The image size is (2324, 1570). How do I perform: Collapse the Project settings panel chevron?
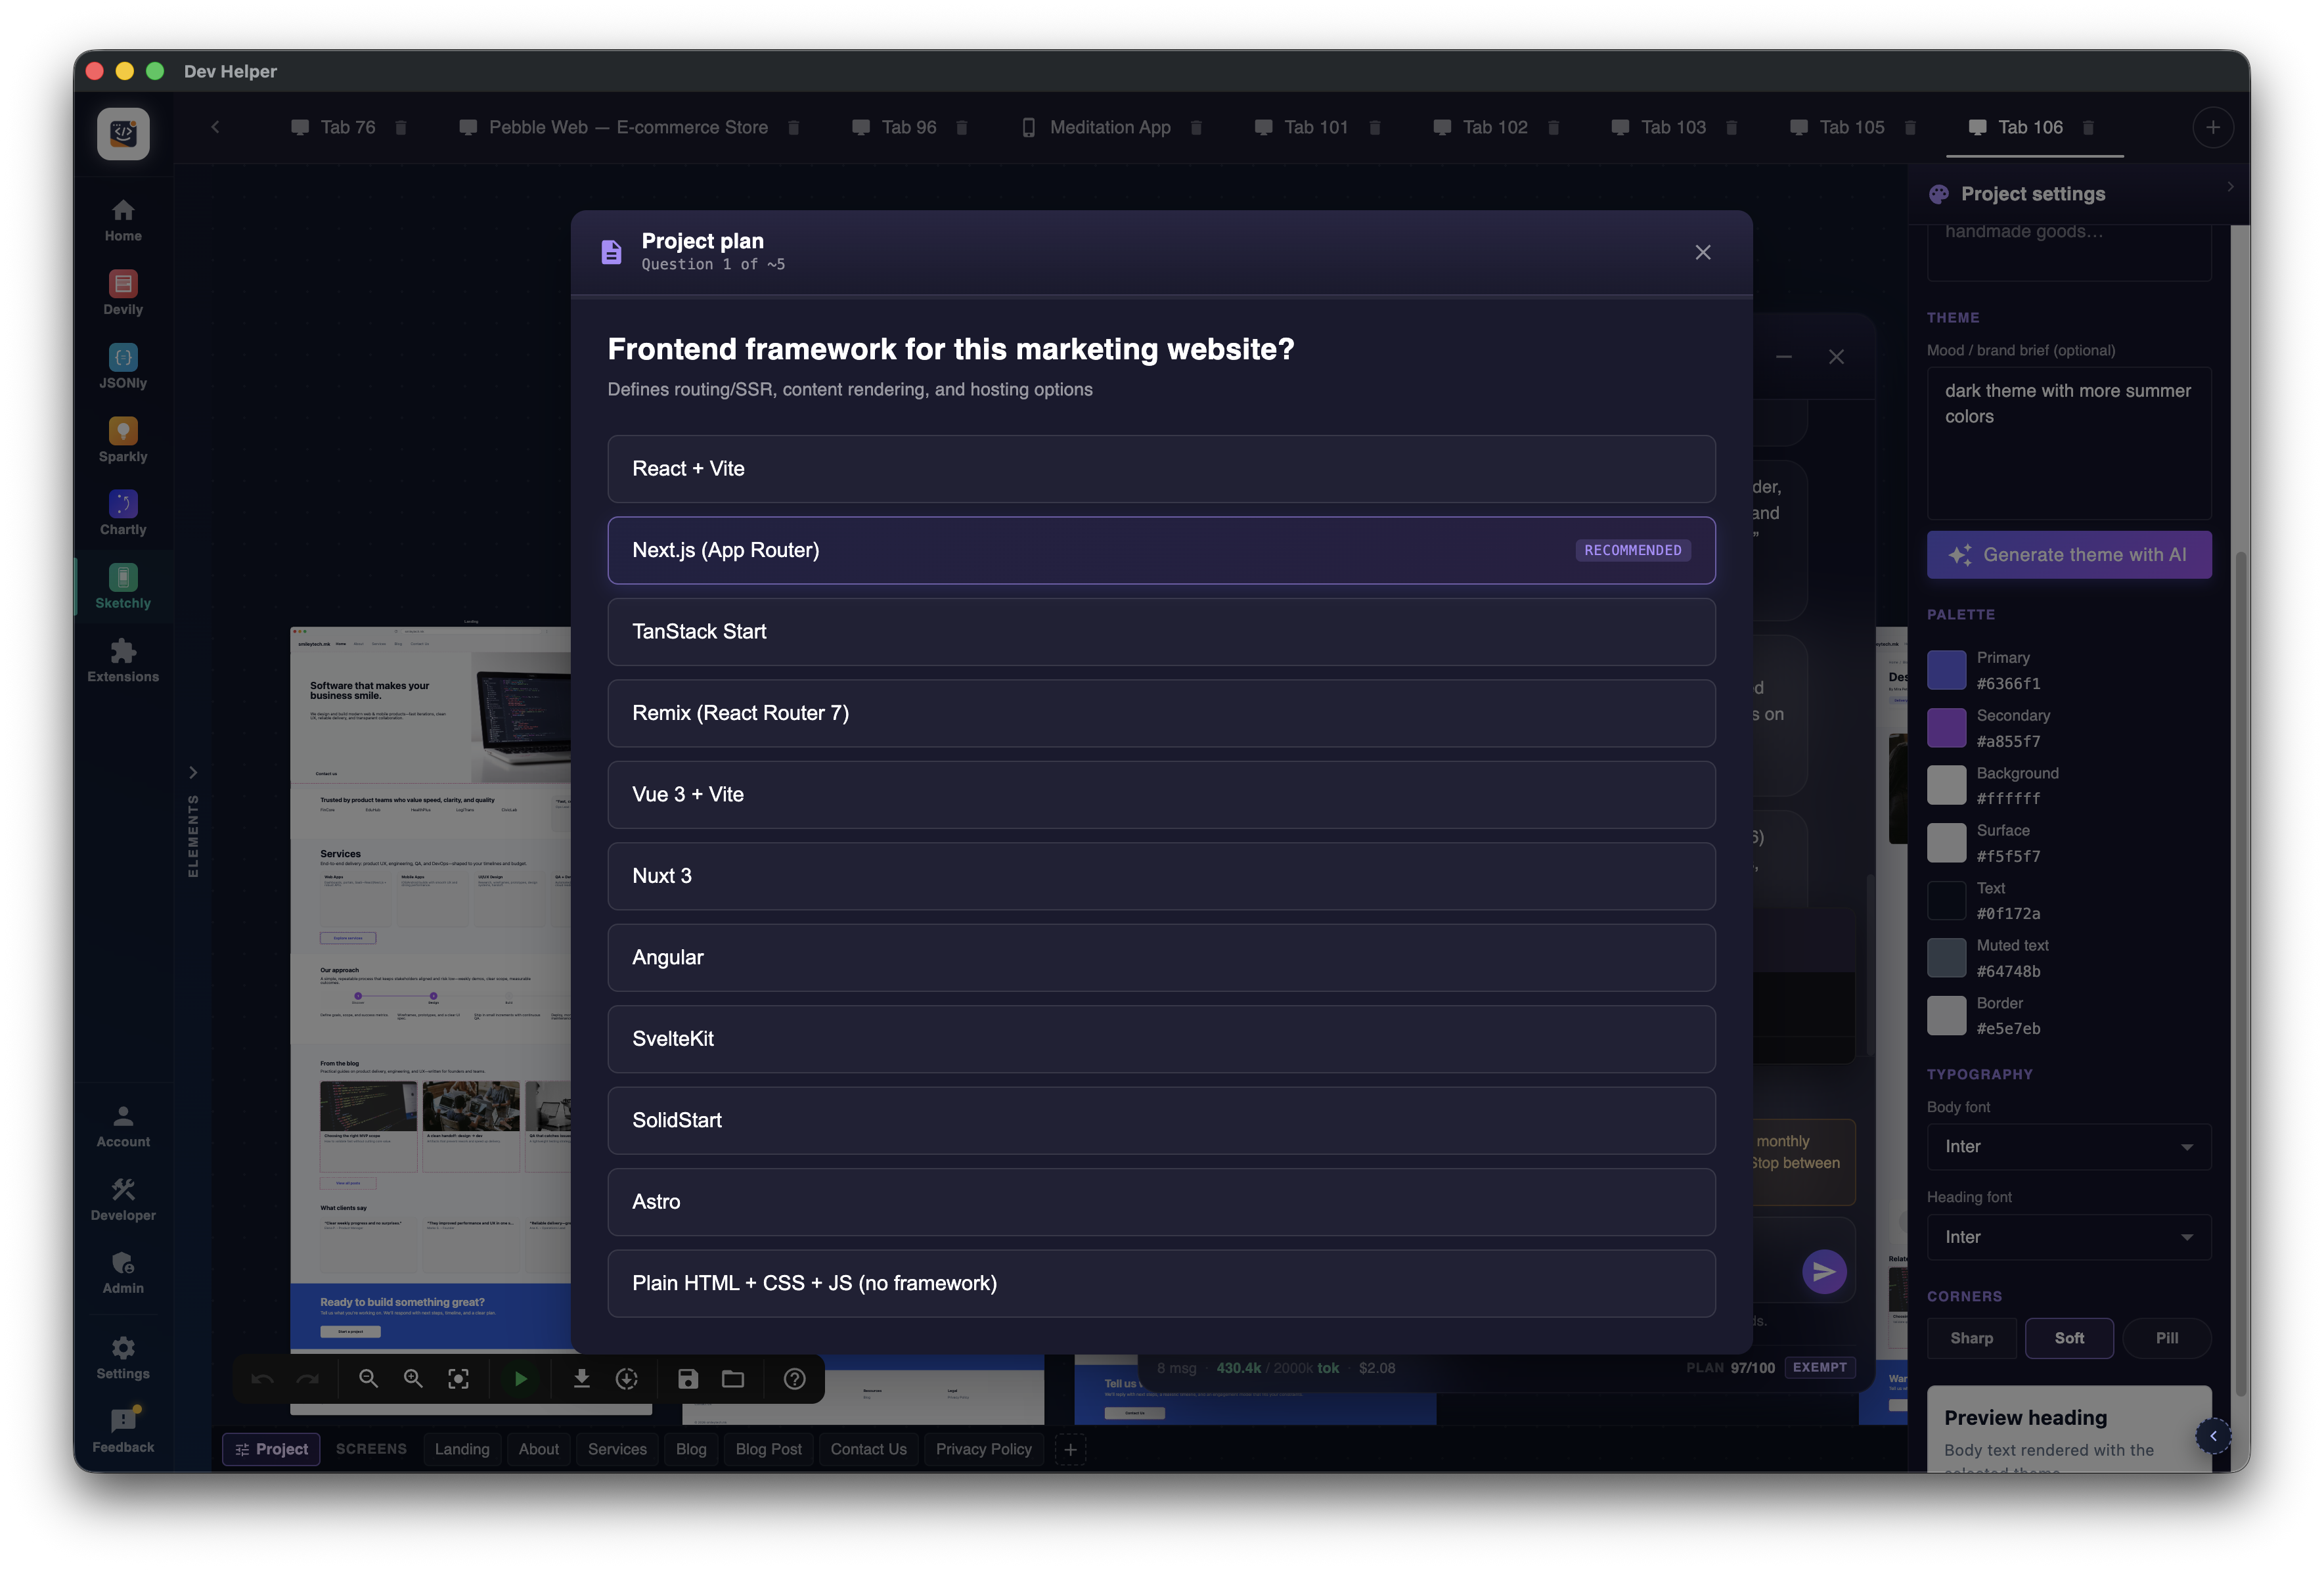click(x=2229, y=187)
